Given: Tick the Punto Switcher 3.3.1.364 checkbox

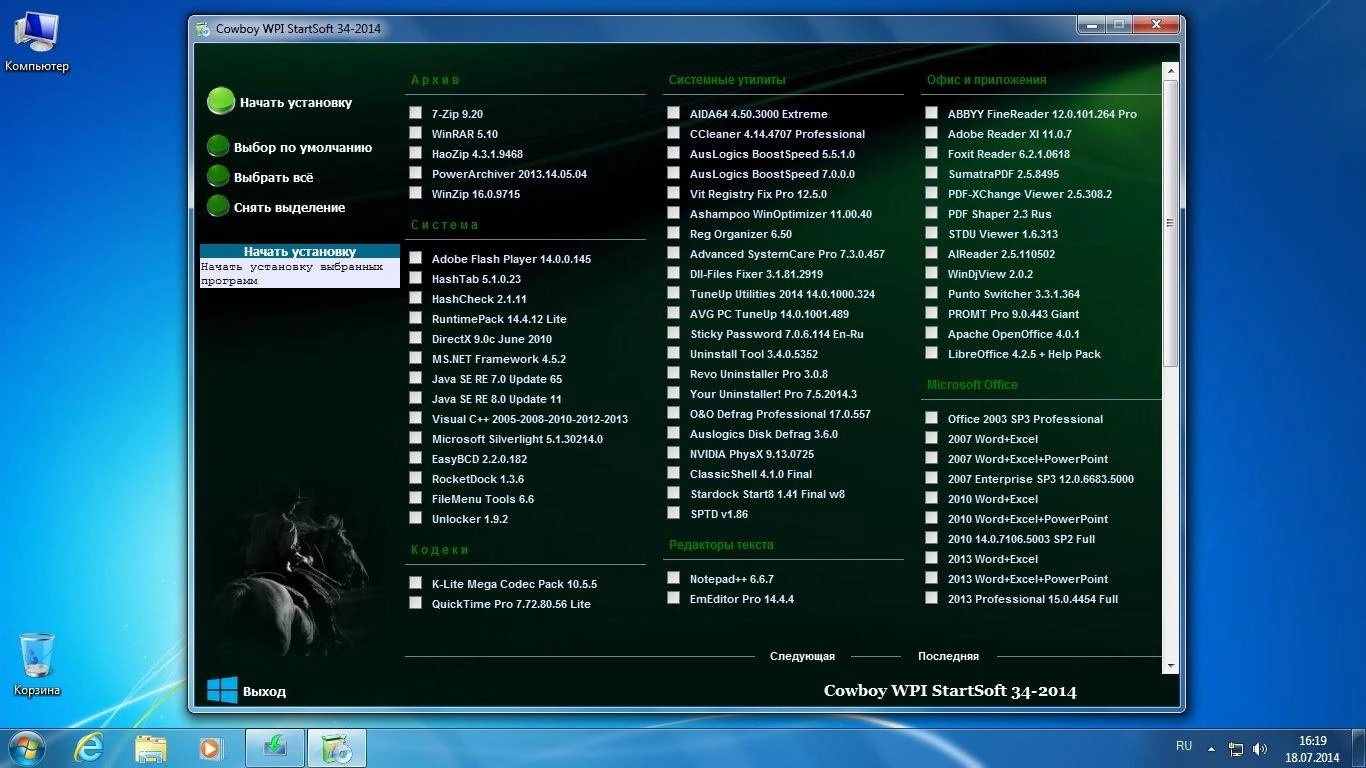Looking at the screenshot, I should 931,293.
